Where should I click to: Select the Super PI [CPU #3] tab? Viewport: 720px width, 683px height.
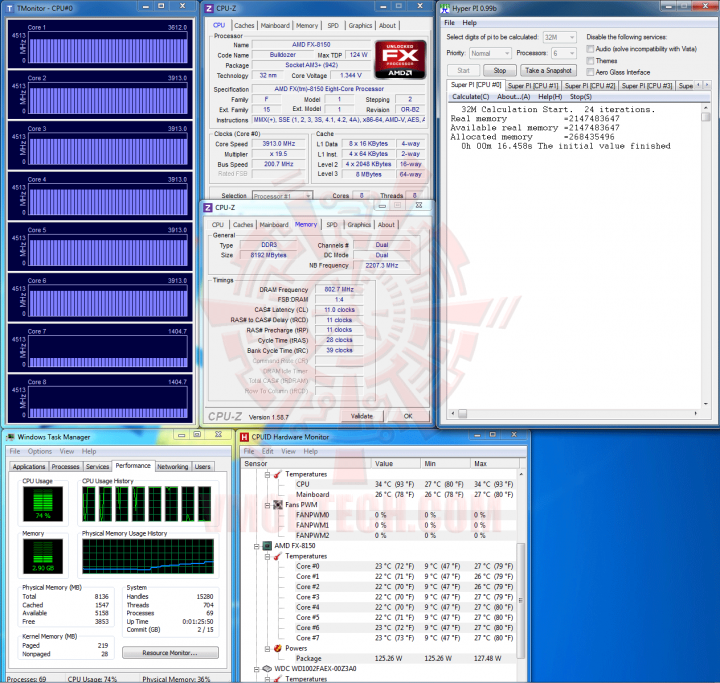pos(647,86)
